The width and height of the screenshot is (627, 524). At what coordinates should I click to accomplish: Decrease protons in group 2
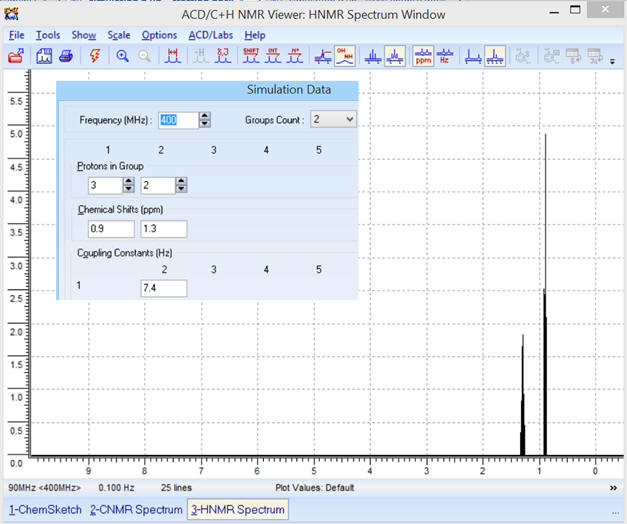tap(181, 189)
